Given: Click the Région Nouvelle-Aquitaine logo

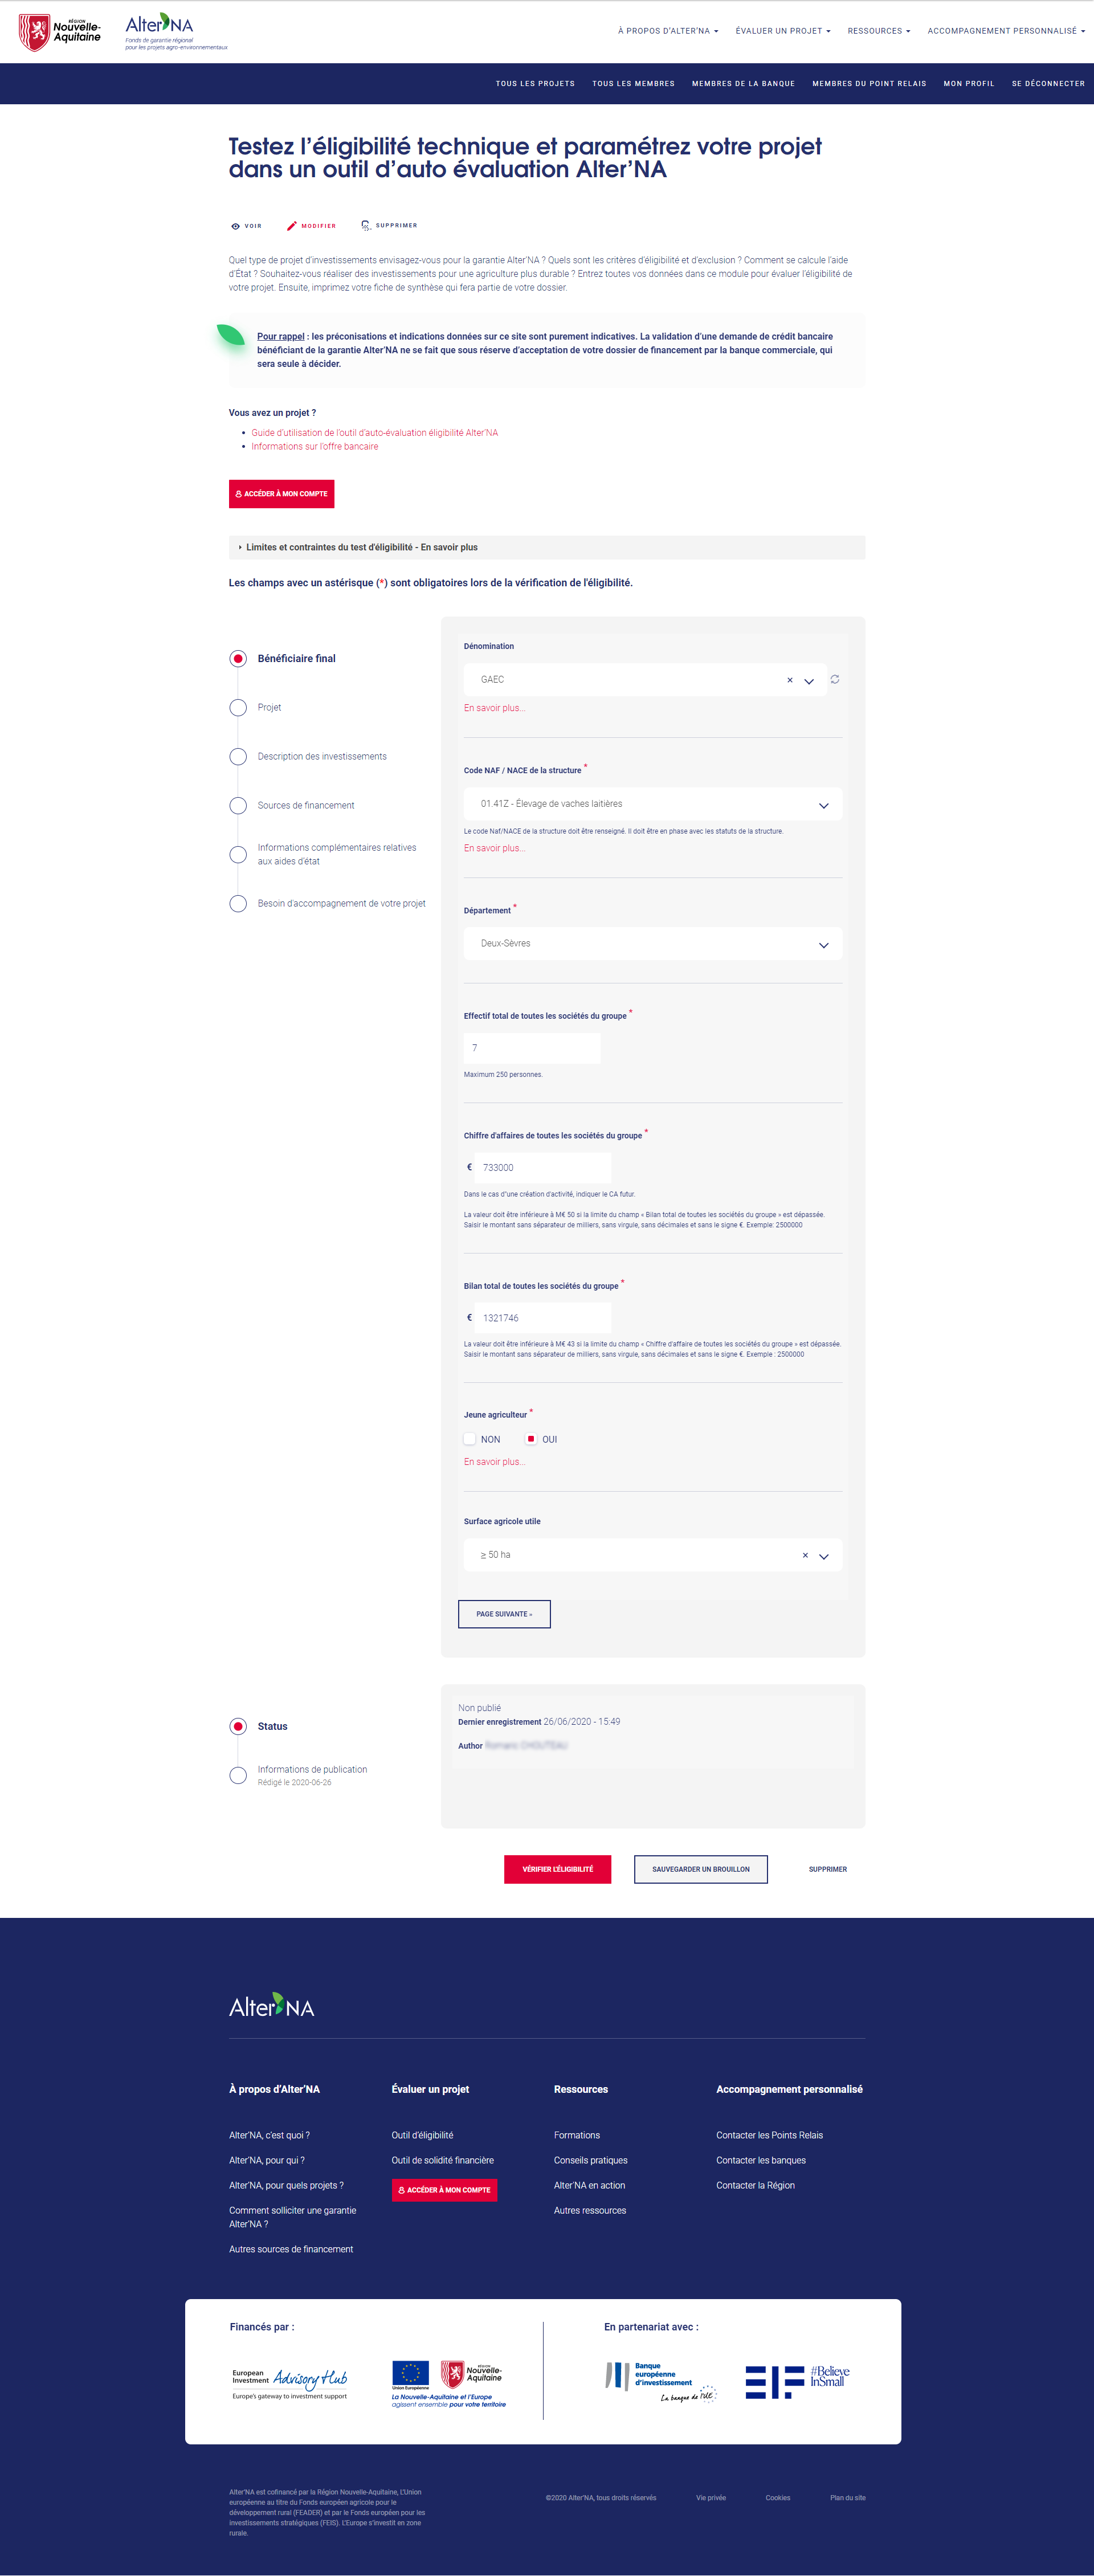Looking at the screenshot, I should click(x=60, y=31).
